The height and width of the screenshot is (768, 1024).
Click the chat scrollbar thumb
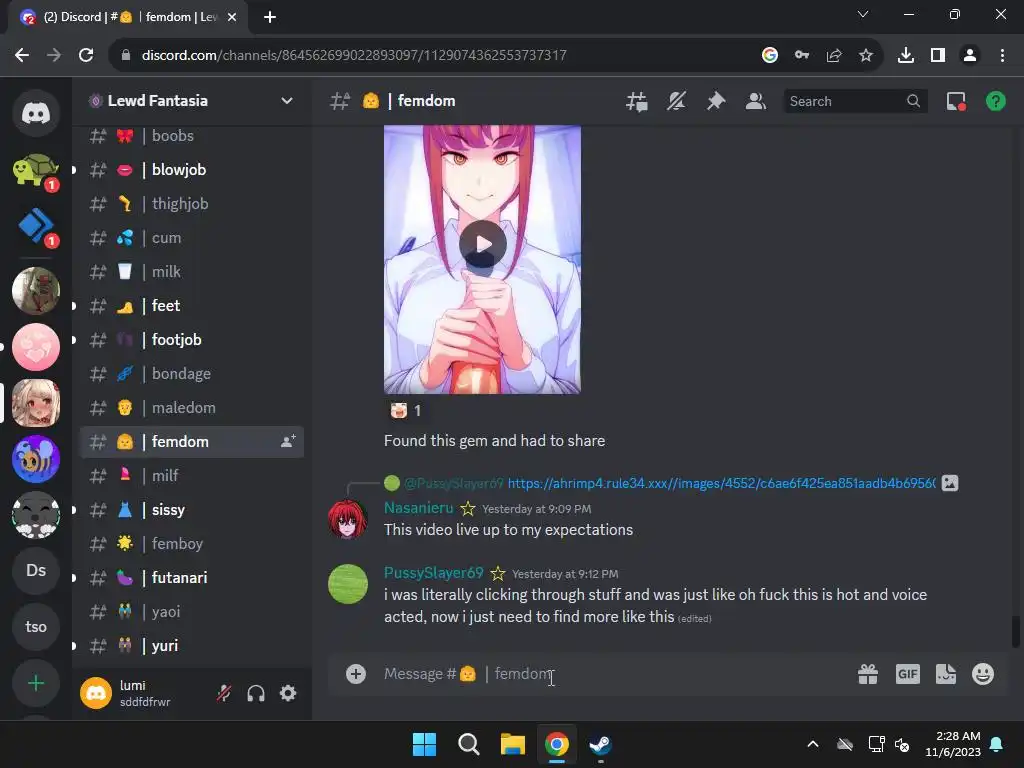tap(1016, 632)
